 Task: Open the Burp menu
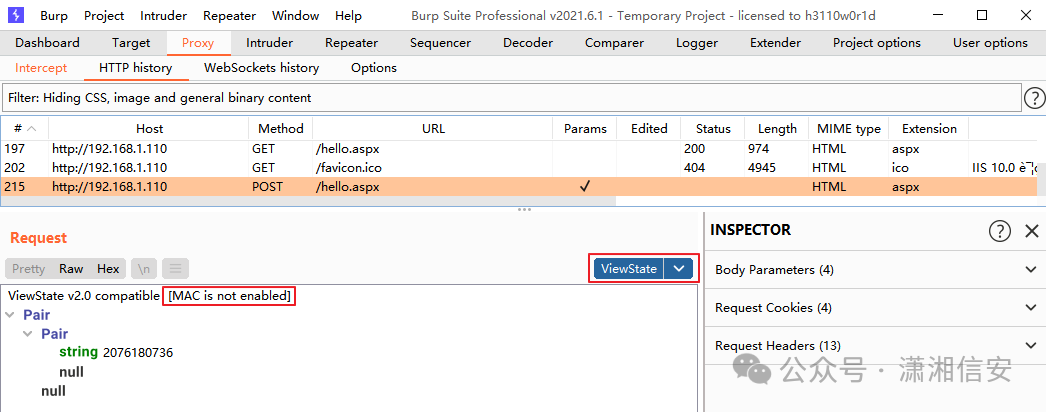pyautogui.click(x=53, y=15)
